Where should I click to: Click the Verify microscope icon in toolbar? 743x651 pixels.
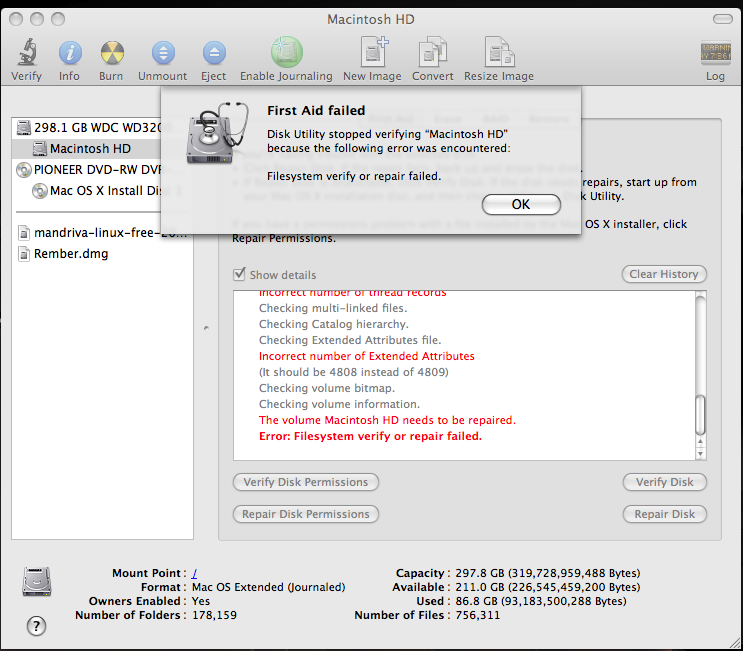pos(27,52)
